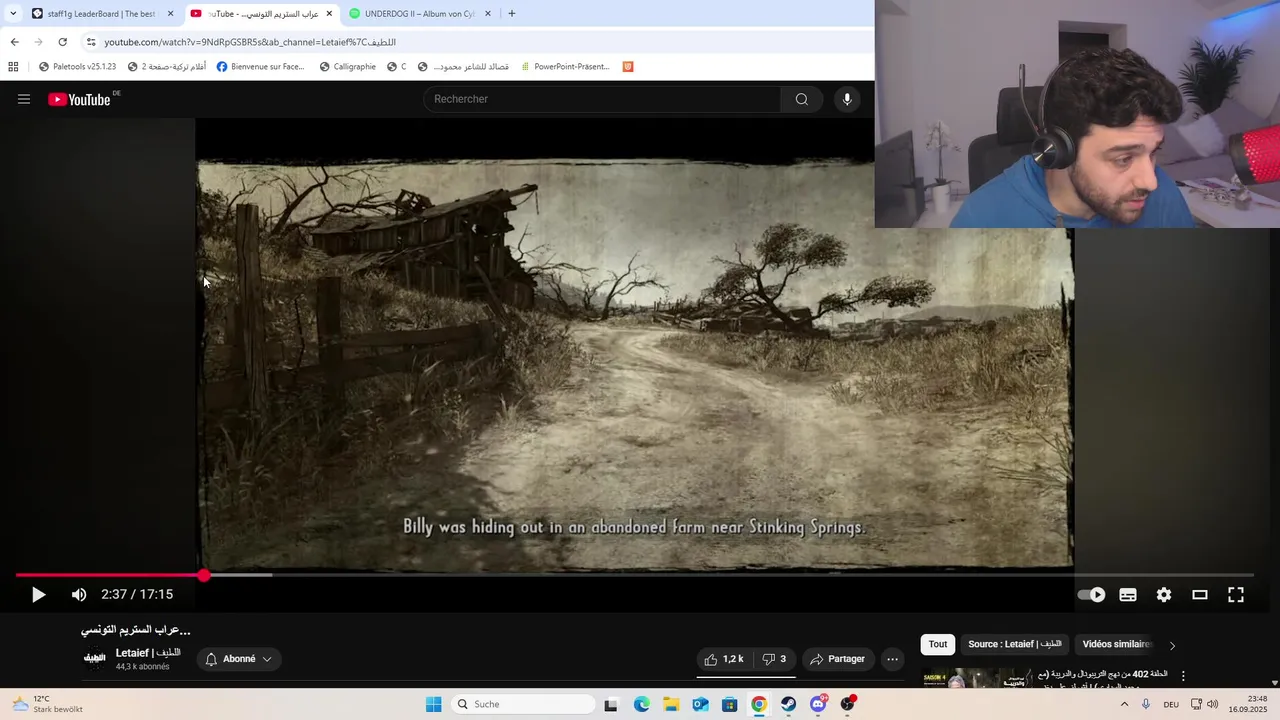
Task: Go back in the browser
Action: (14, 42)
